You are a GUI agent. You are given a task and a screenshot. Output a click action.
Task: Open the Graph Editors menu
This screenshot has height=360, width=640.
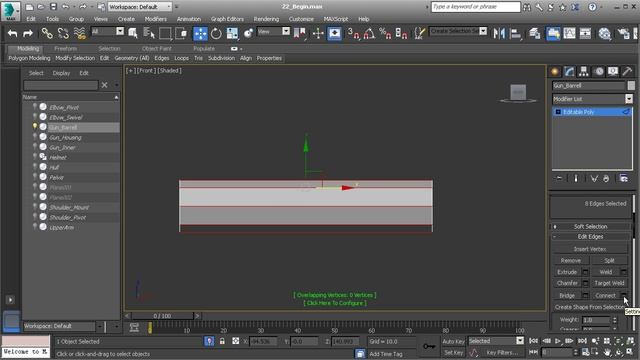coord(227,19)
